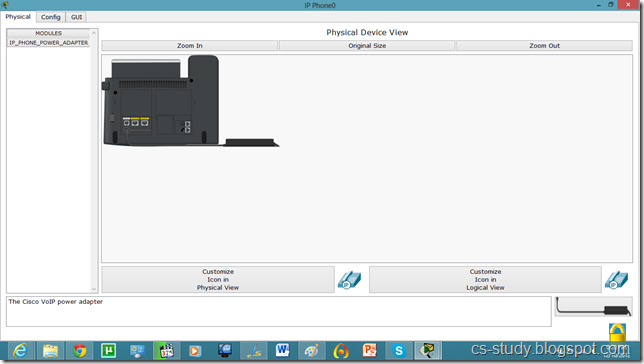Open Internet Explorer from the taskbar

pyautogui.click(x=20, y=351)
